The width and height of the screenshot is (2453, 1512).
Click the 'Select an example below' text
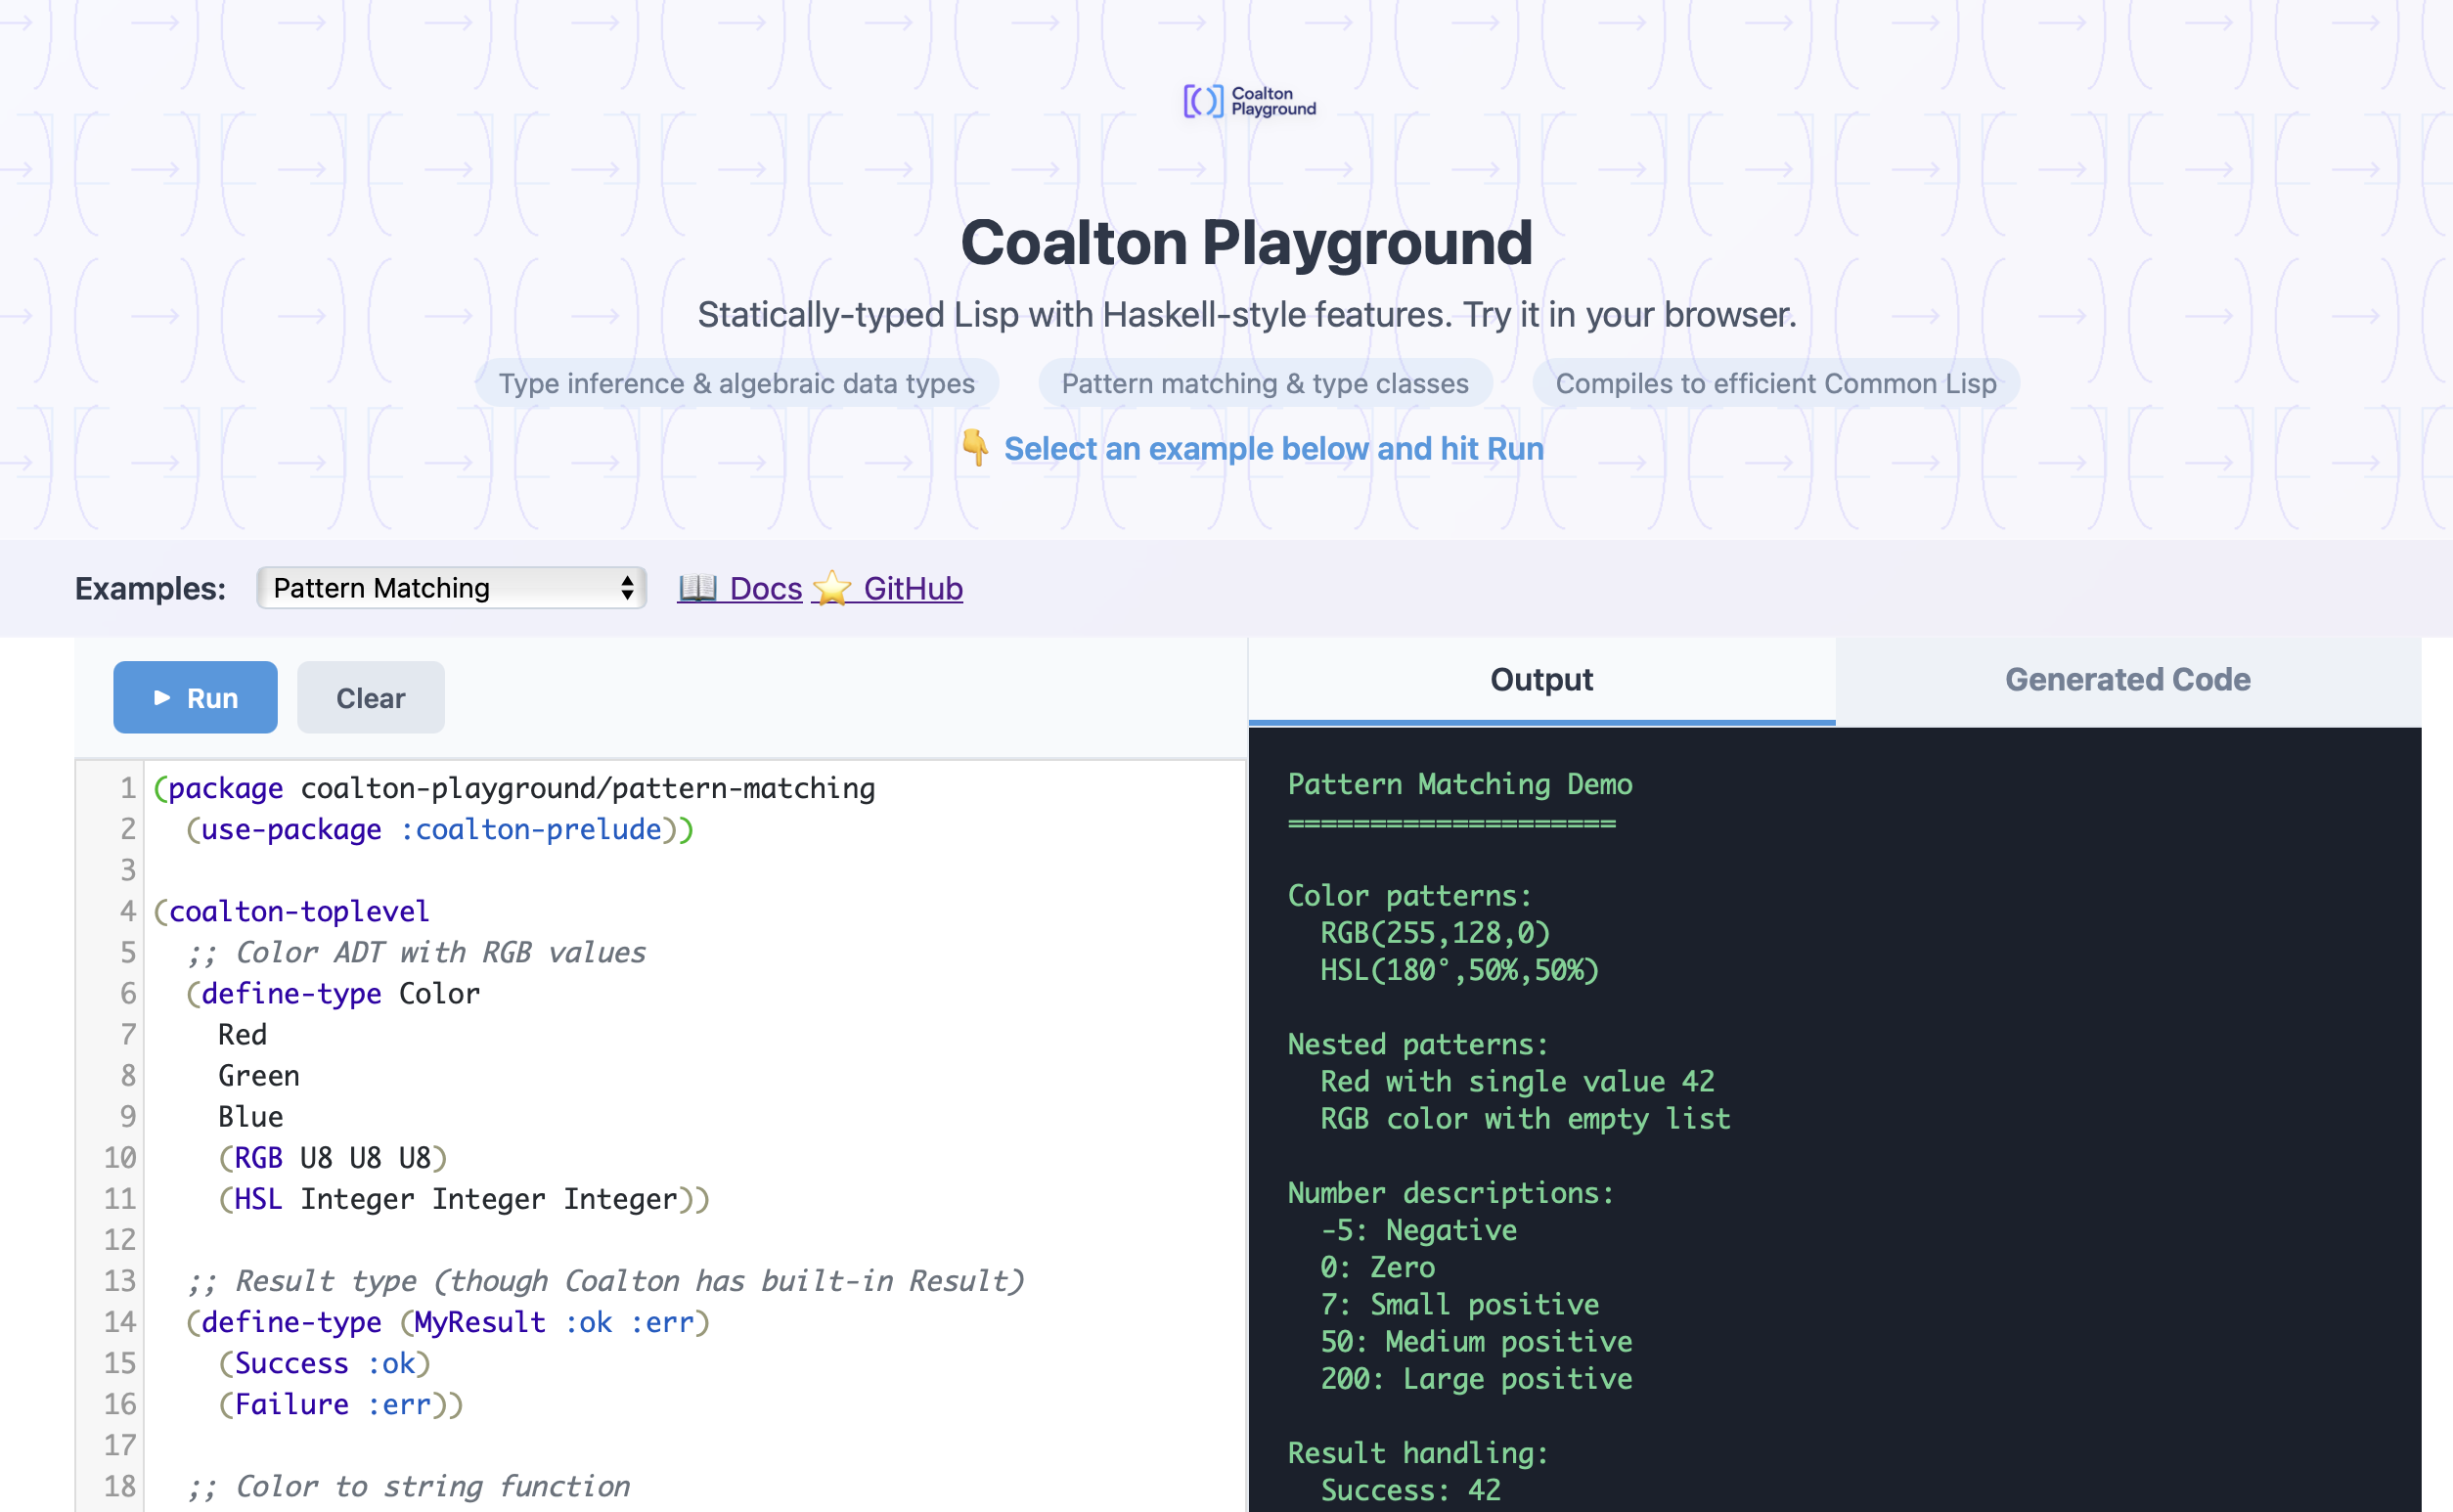pos(1273,448)
